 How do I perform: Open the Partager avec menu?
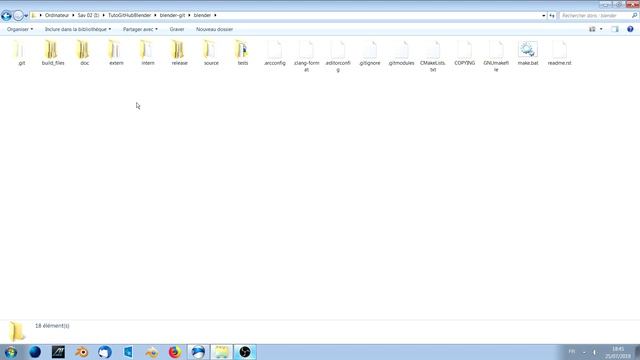pos(140,29)
